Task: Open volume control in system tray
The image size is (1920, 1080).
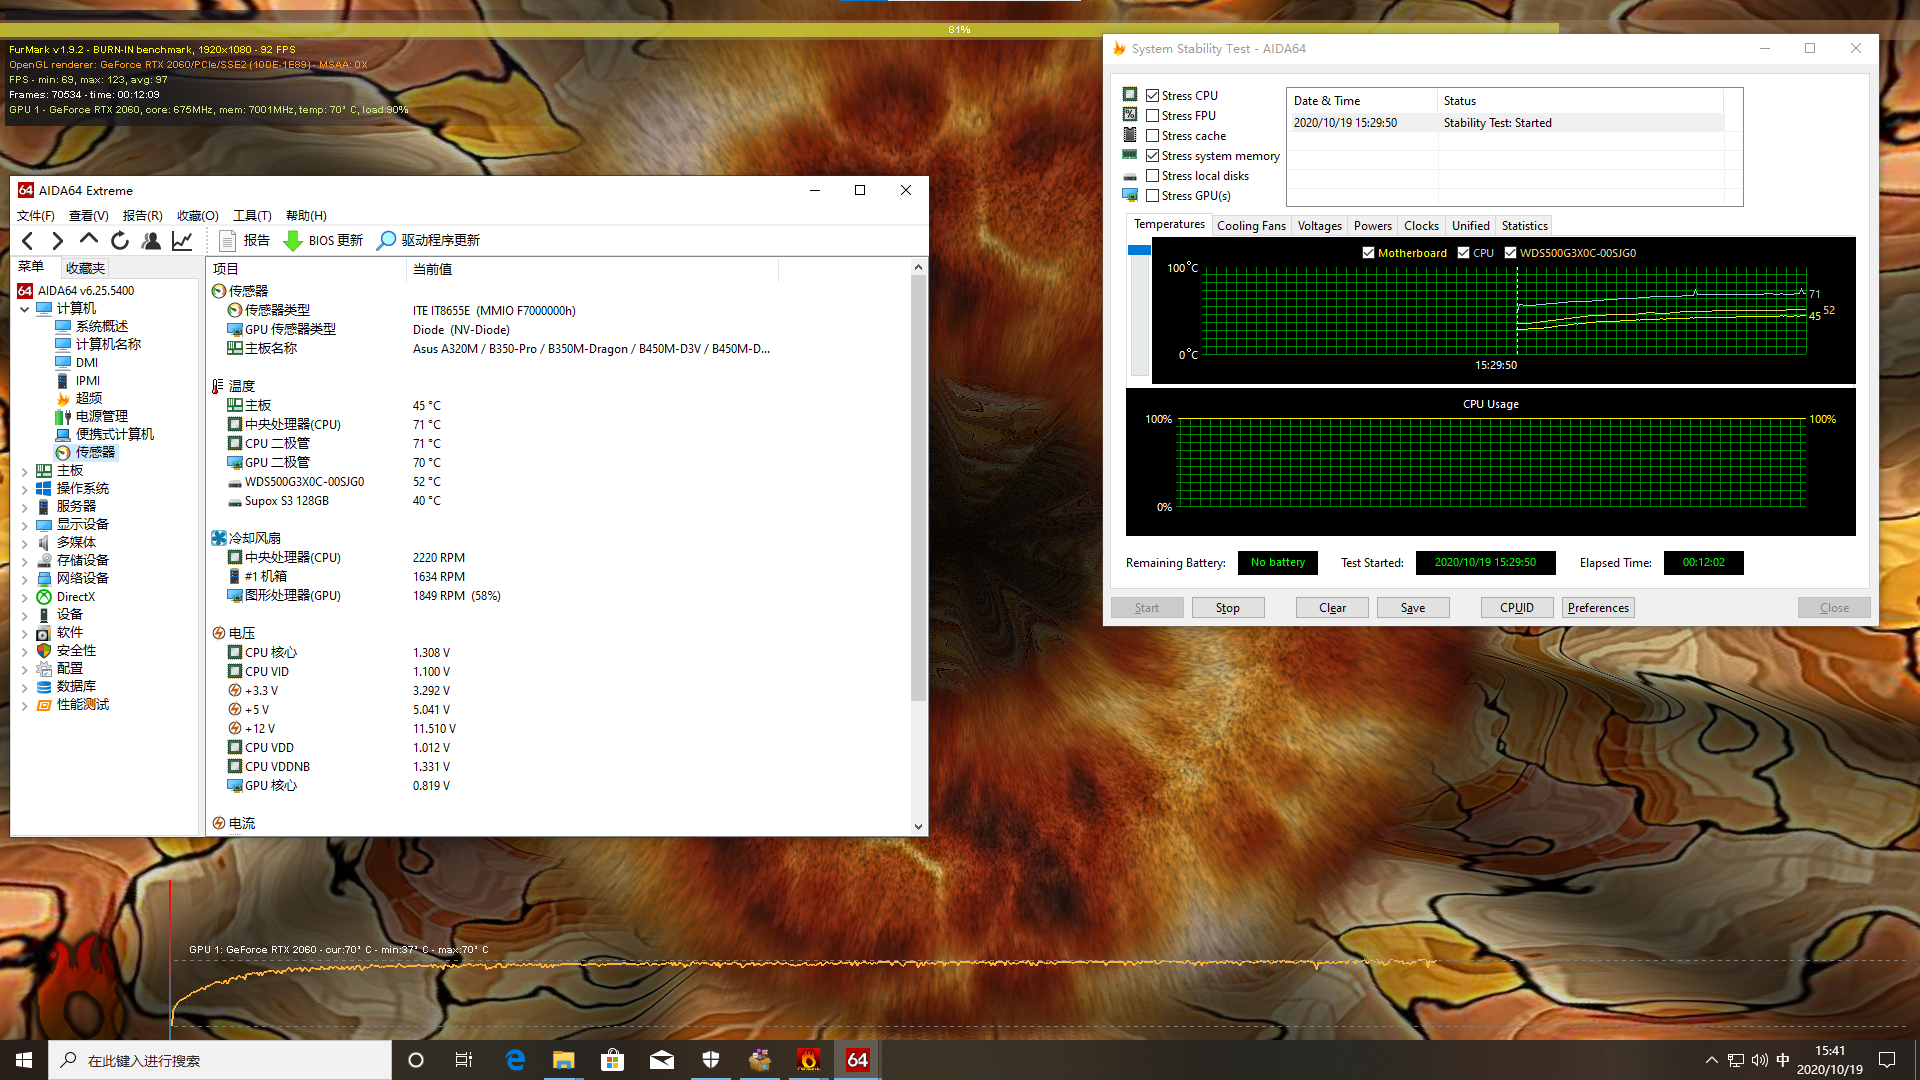Action: coord(1759,1060)
